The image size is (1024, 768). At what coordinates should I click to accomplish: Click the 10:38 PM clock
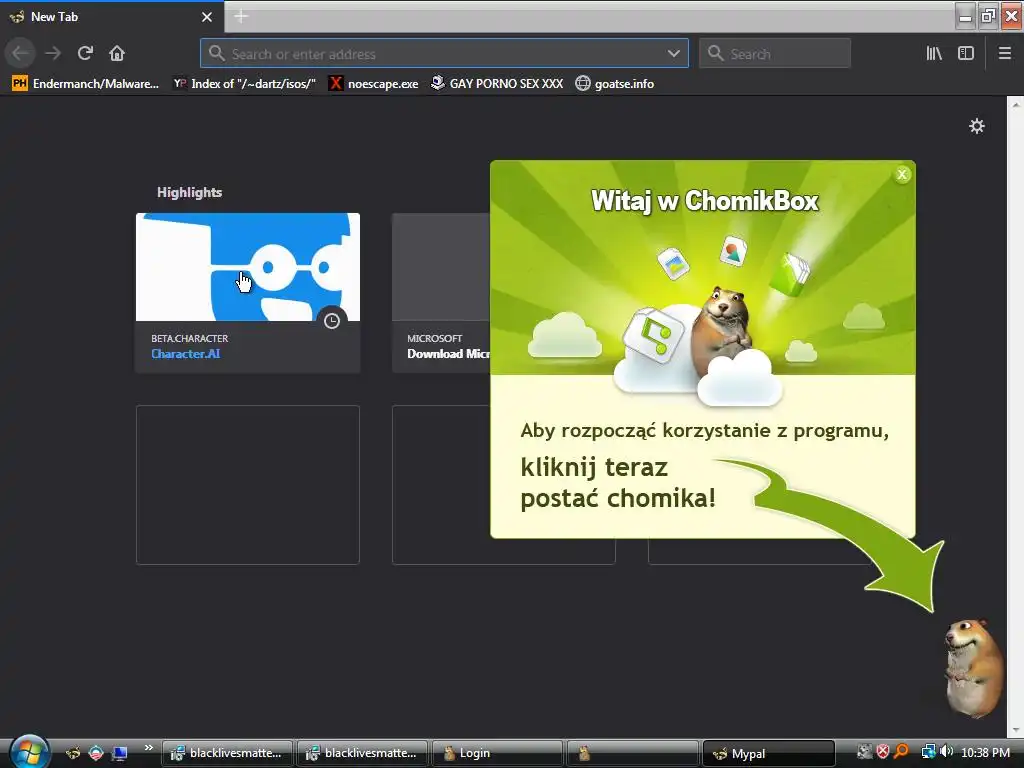pyautogui.click(x=985, y=752)
